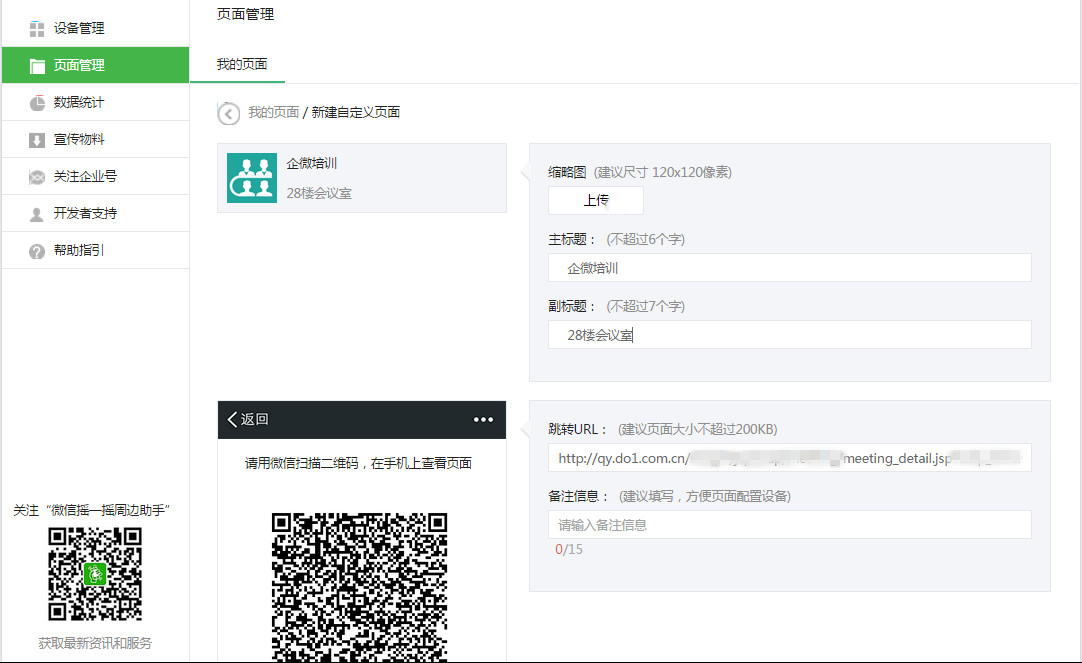Click the 返回 back chevron in phone preview
This screenshot has width=1082, height=663.
pyautogui.click(x=233, y=419)
